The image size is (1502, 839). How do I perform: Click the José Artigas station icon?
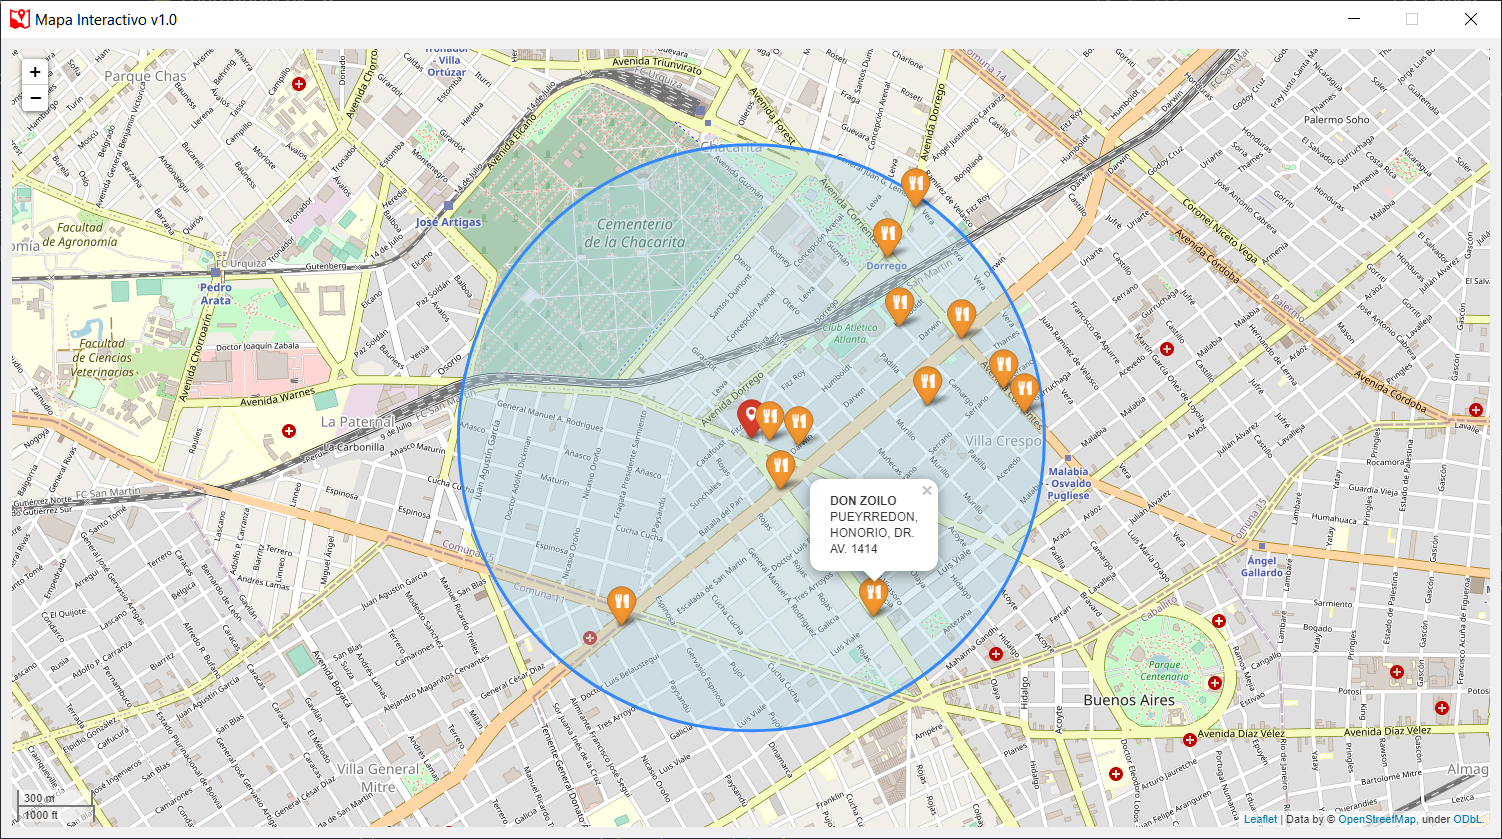[x=448, y=206]
